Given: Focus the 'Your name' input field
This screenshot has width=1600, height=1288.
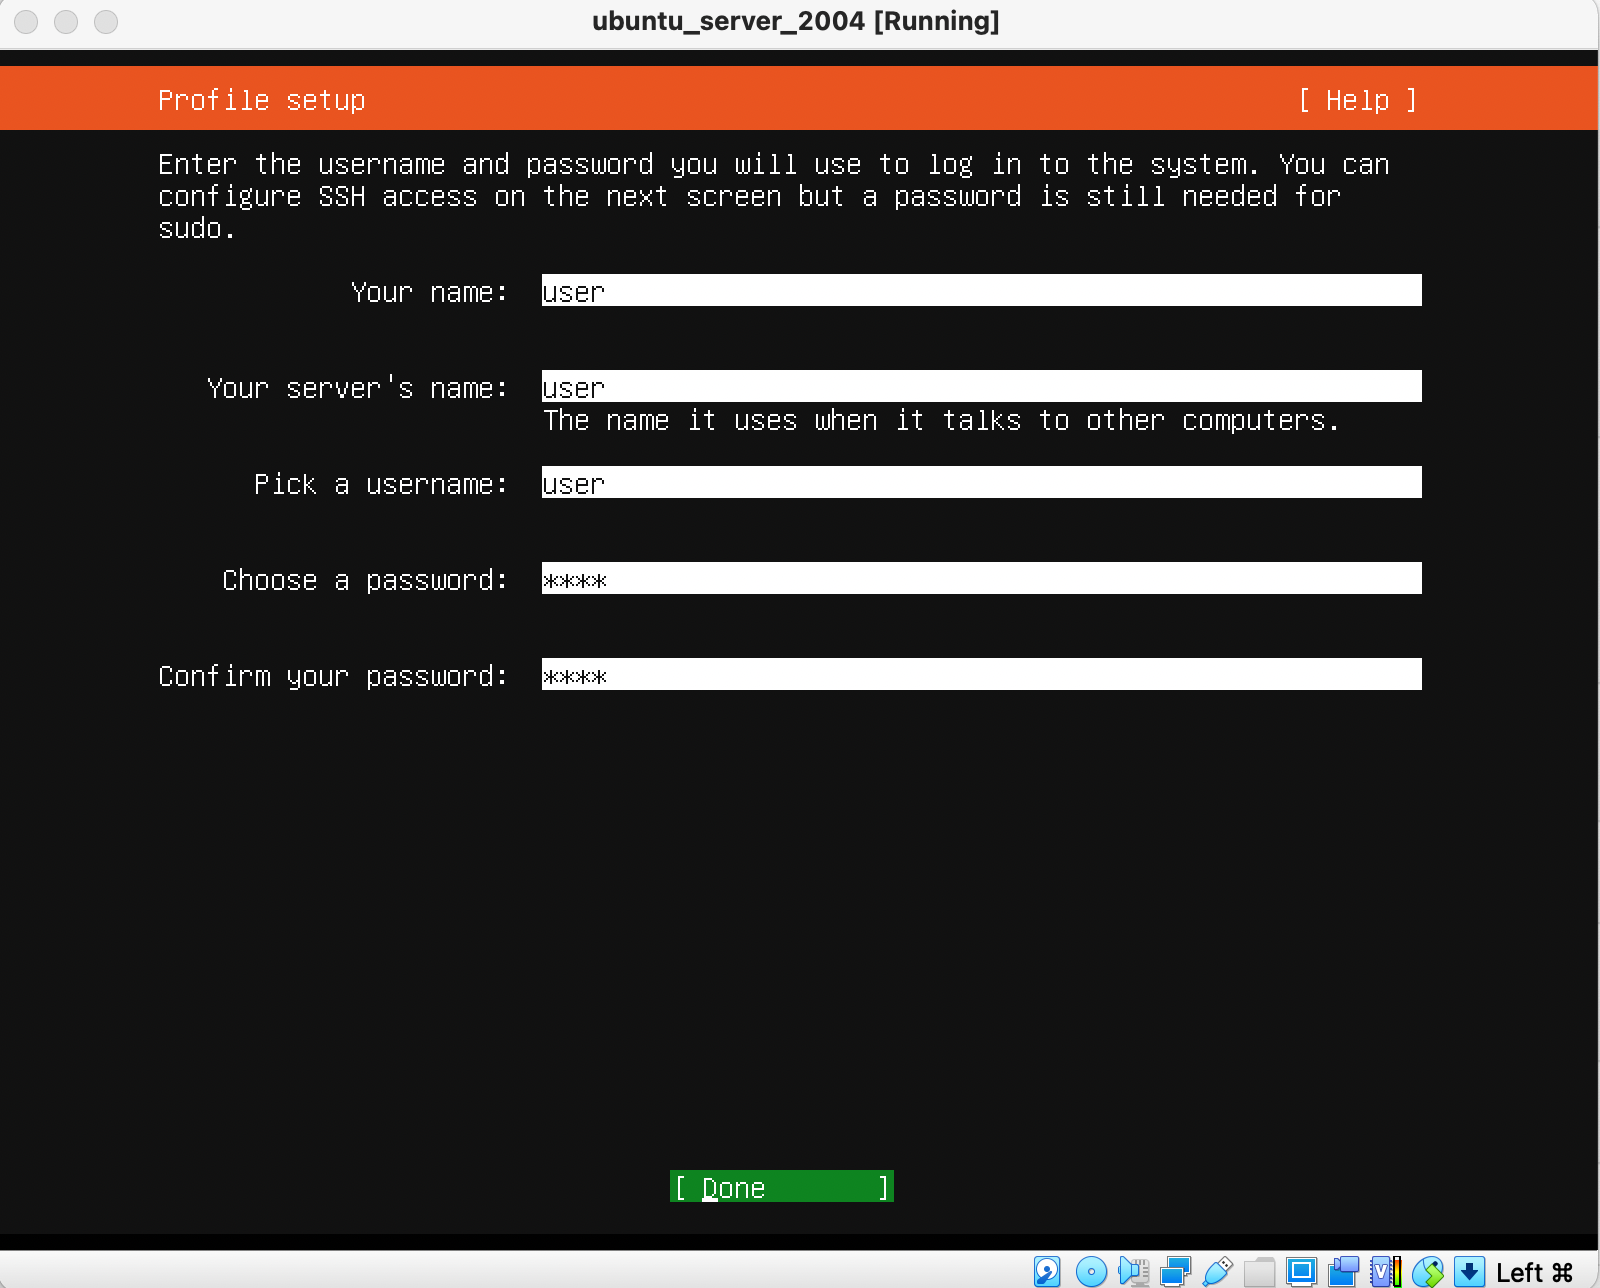Looking at the screenshot, I should click(981, 291).
